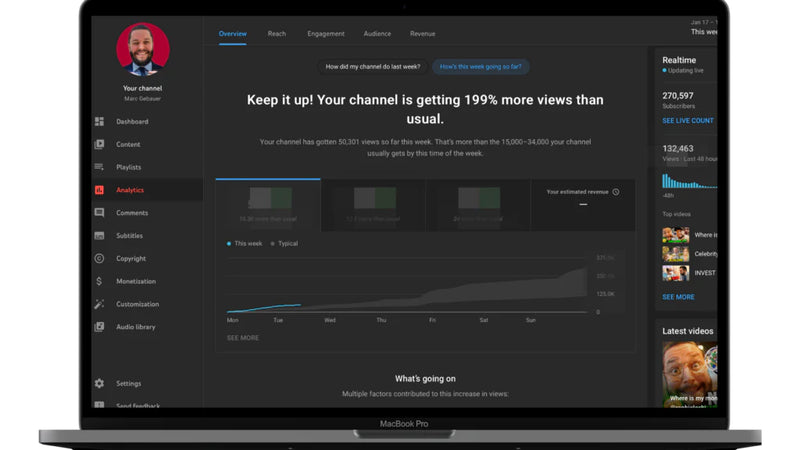Click the Monetization dollar icon

(x=99, y=282)
